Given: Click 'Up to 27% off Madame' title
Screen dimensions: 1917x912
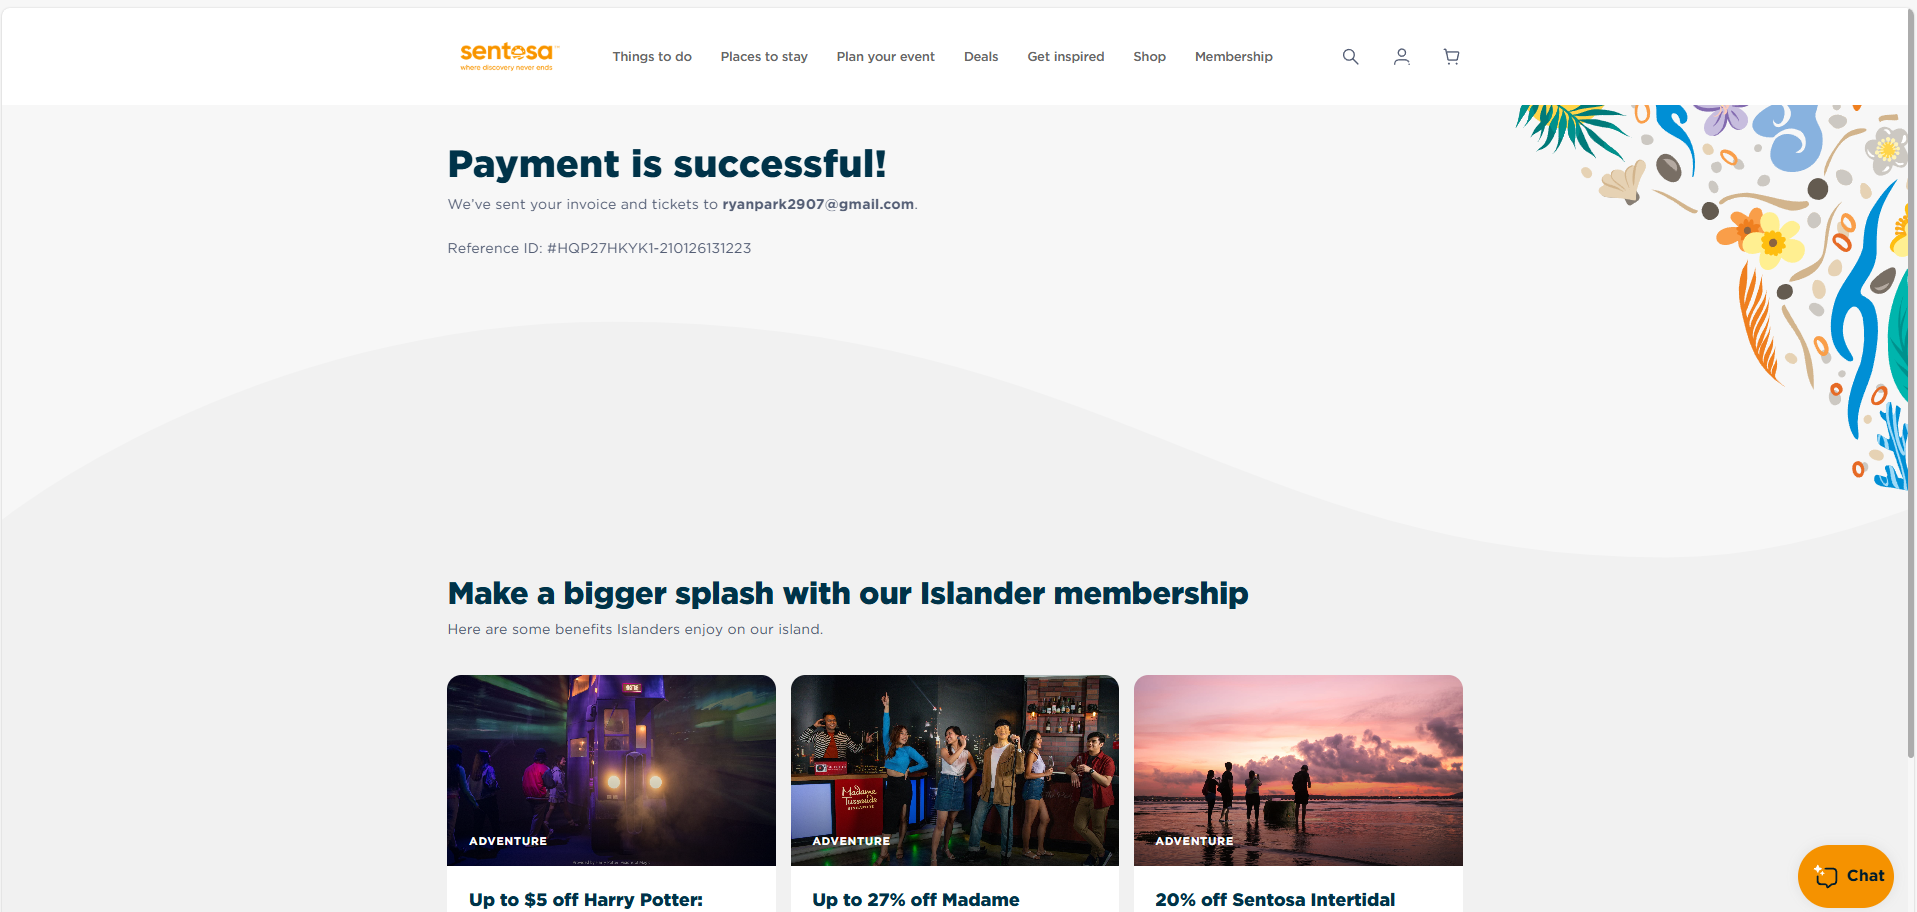Looking at the screenshot, I should tap(916, 899).
